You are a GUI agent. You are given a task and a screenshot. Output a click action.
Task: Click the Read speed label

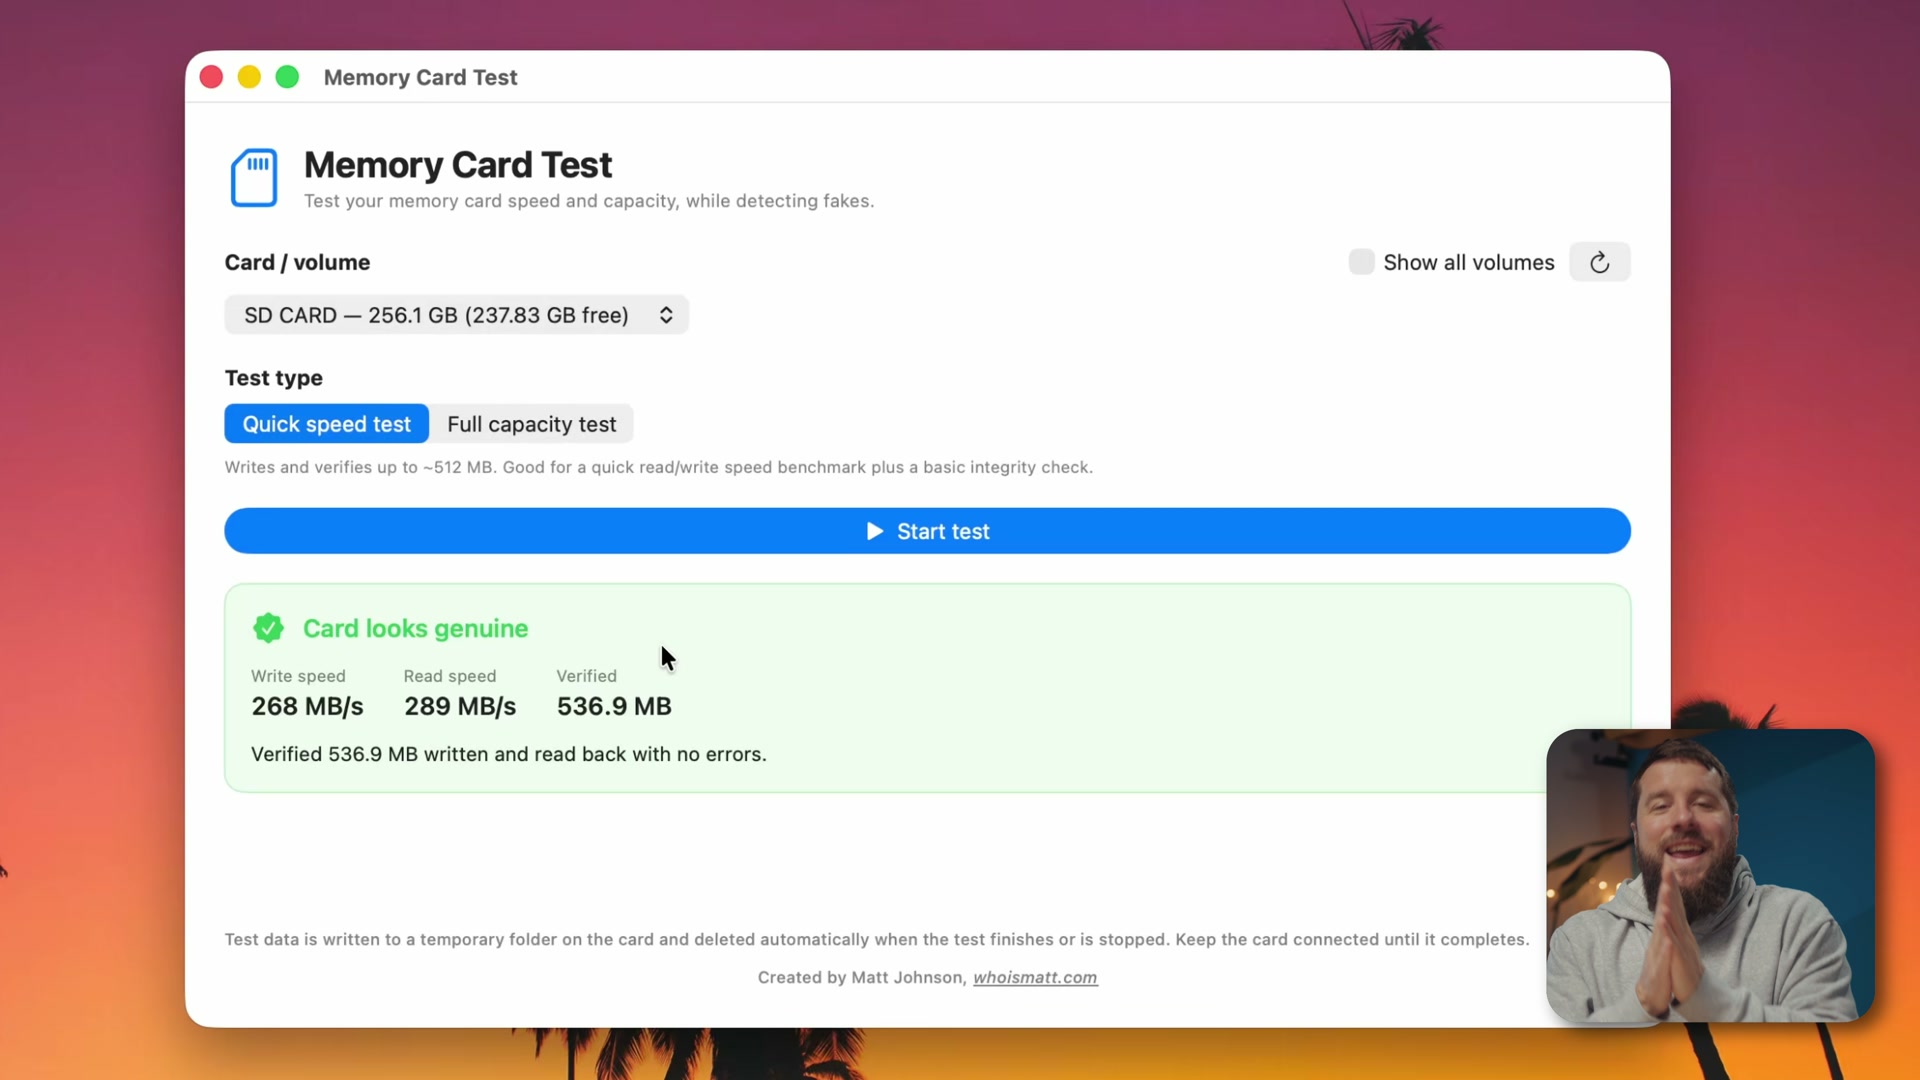click(450, 676)
